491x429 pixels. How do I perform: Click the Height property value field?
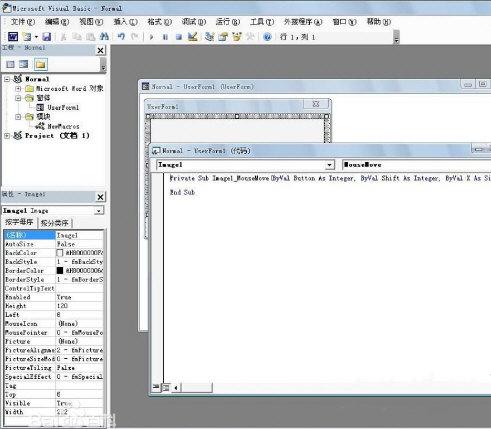coord(79,306)
